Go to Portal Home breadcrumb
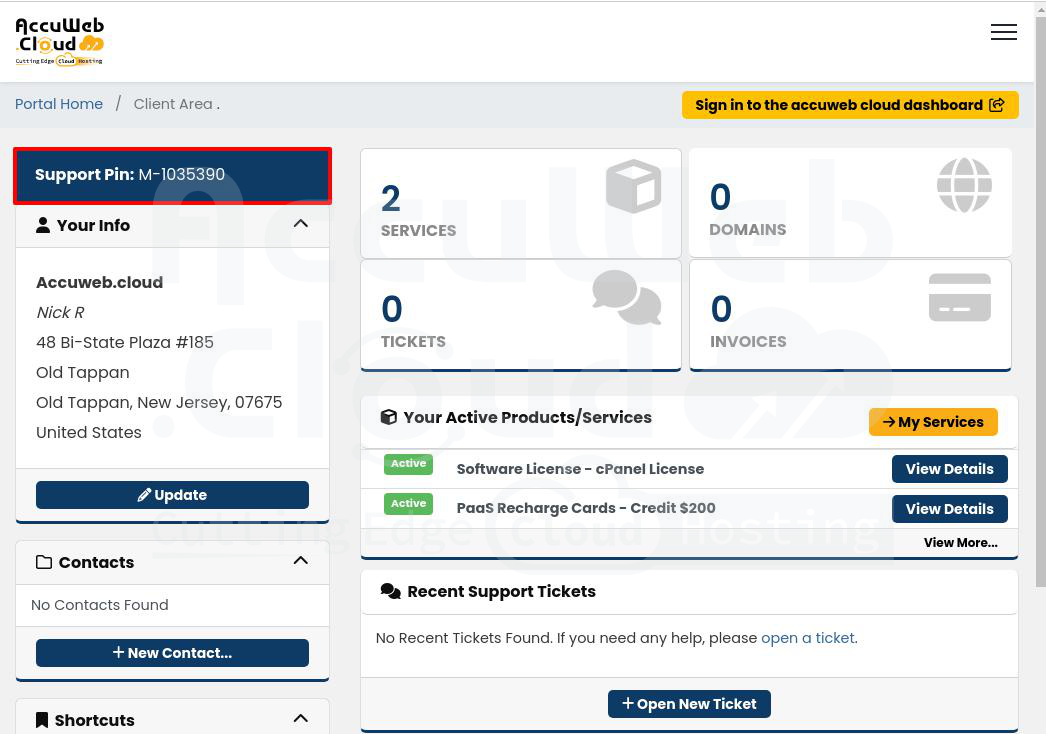The height and width of the screenshot is (734, 1046). tap(59, 104)
